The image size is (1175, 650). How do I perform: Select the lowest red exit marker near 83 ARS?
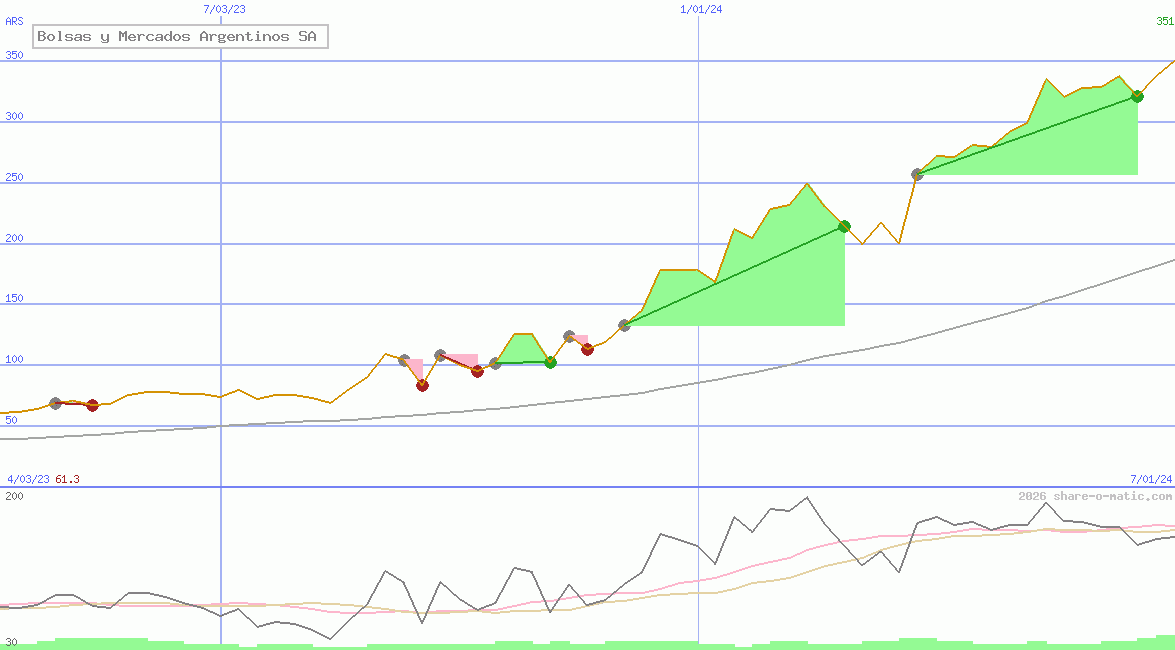(422, 385)
